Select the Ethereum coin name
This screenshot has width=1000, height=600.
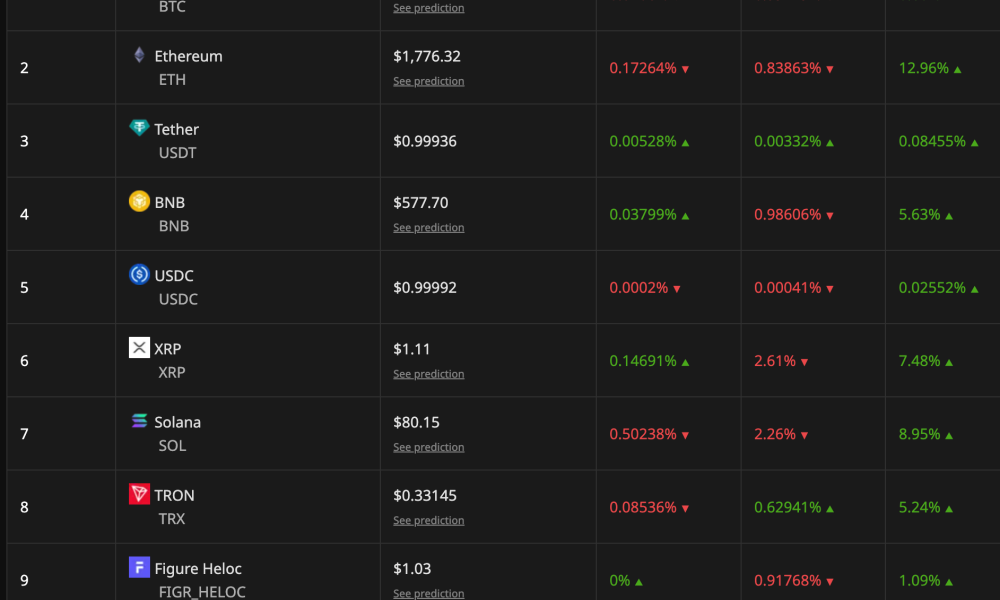pos(188,56)
